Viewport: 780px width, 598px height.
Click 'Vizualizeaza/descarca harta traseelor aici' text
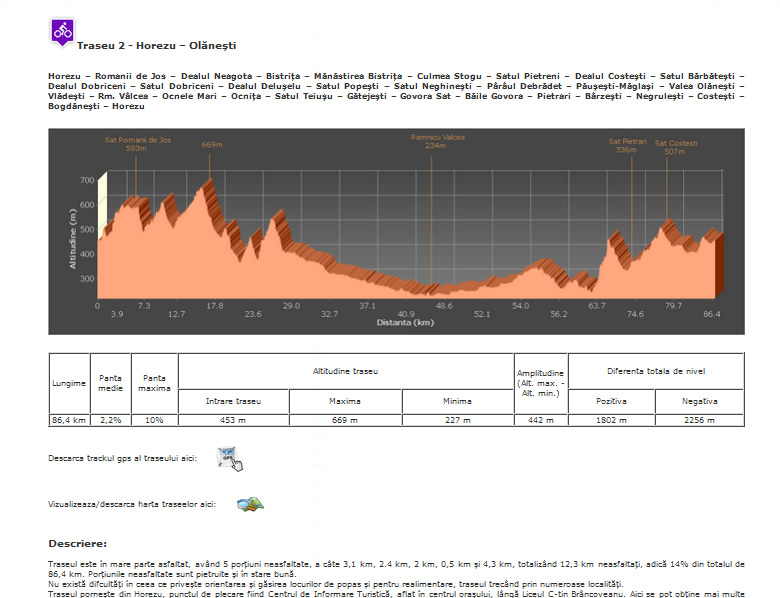click(132, 504)
